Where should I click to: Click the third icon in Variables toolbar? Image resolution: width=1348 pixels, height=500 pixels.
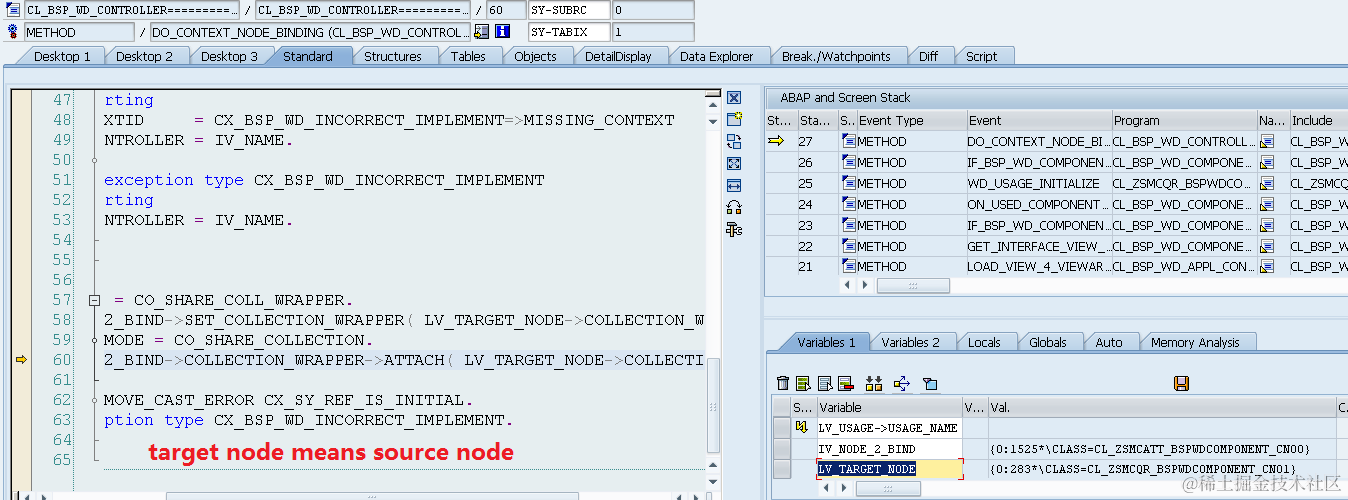[824, 383]
